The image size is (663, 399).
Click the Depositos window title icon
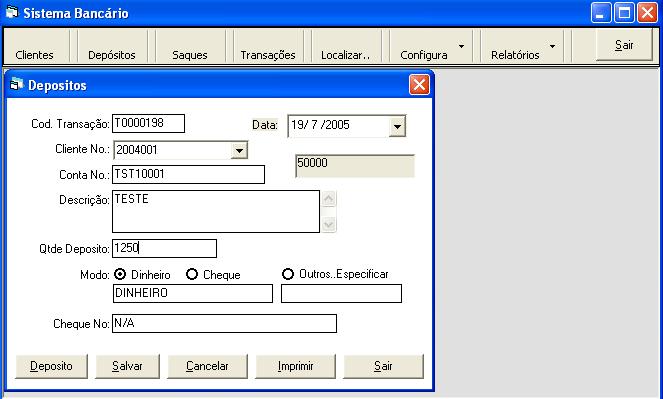tap(16, 85)
